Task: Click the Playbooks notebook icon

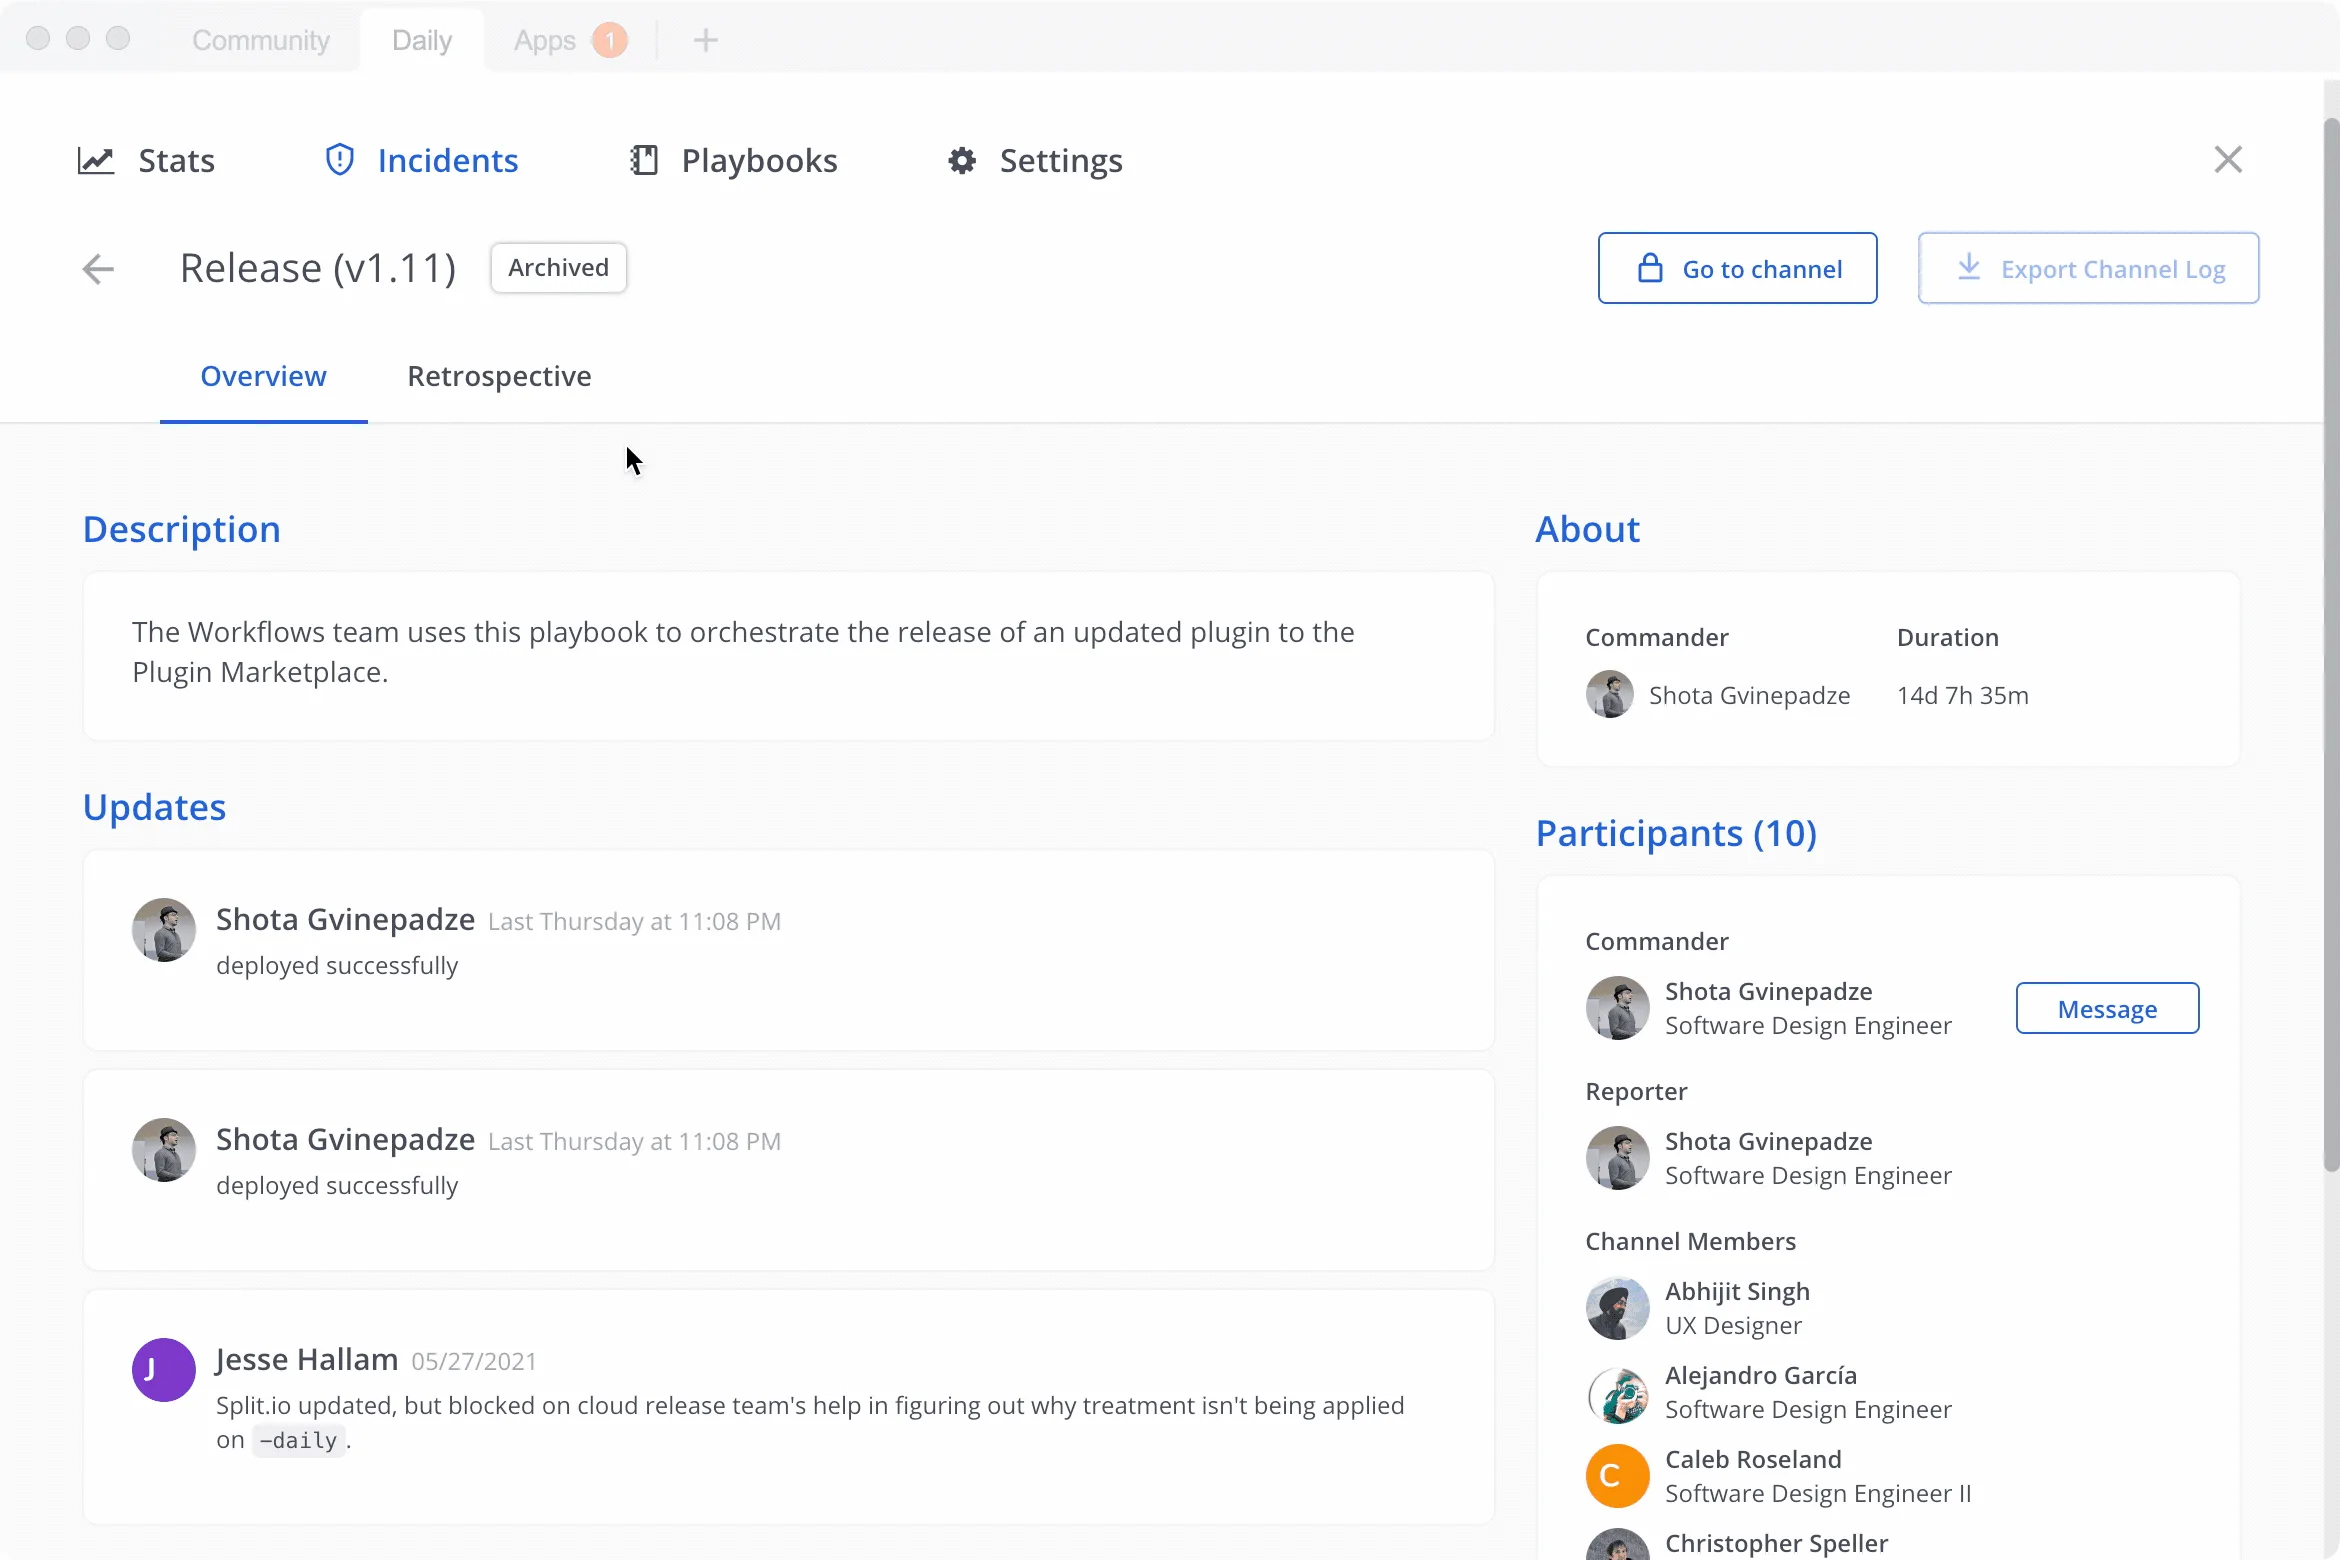Action: tap(644, 160)
